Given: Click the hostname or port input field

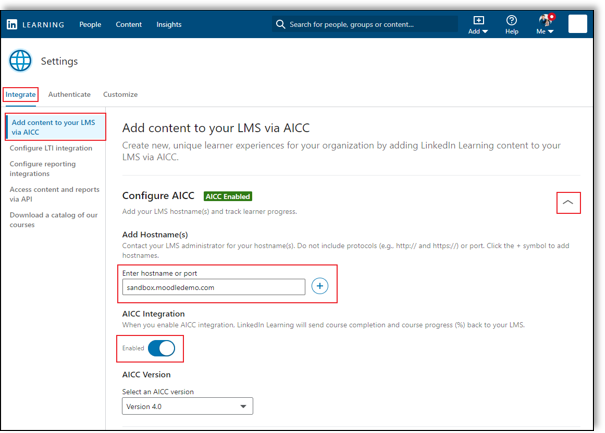Looking at the screenshot, I should tap(214, 287).
